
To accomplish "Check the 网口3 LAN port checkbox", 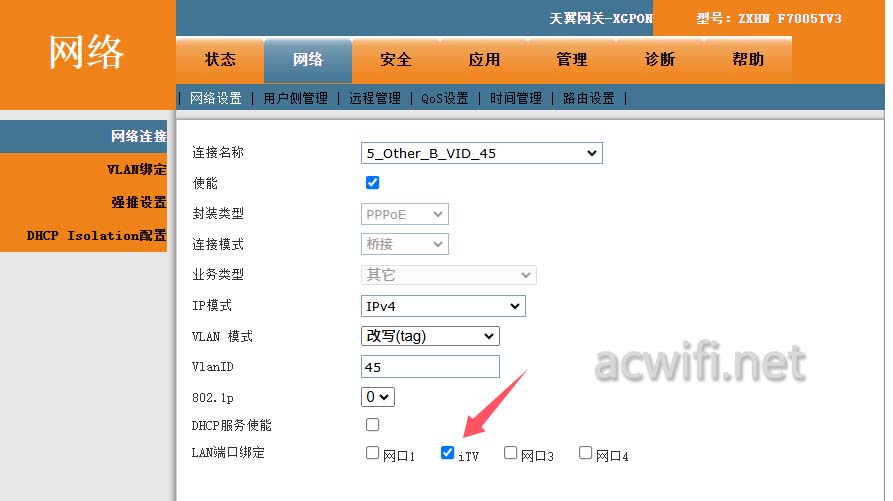I will tap(510, 453).
